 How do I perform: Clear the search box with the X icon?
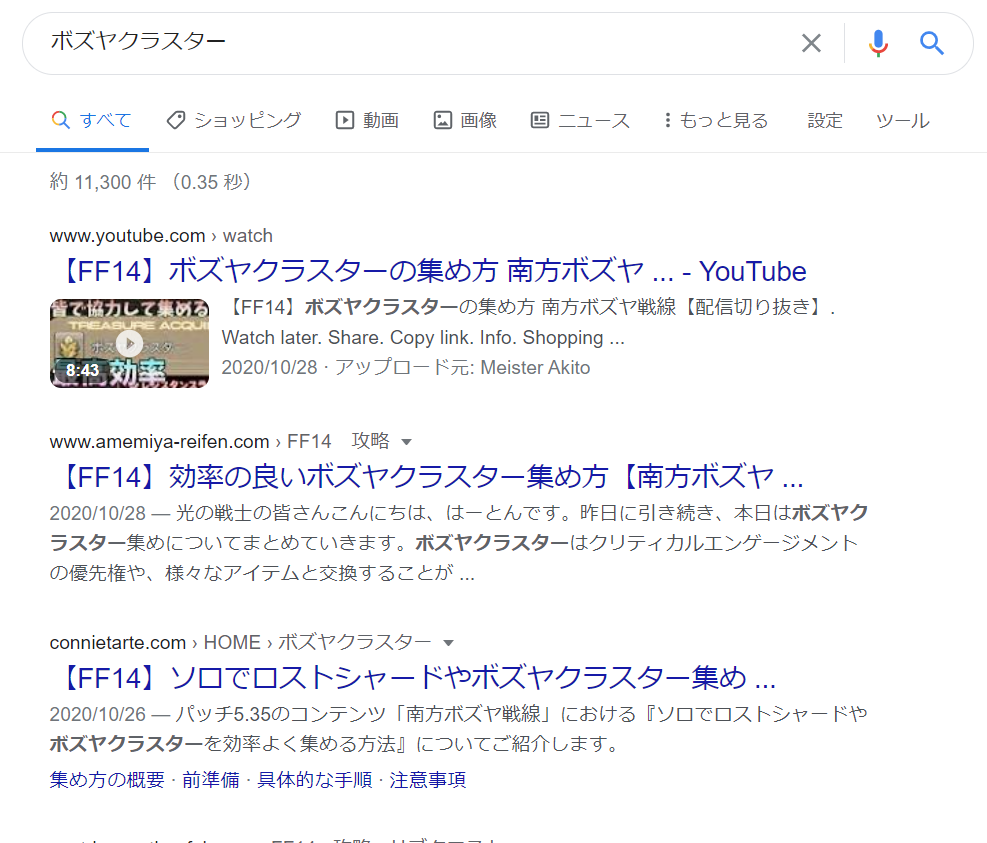[811, 43]
